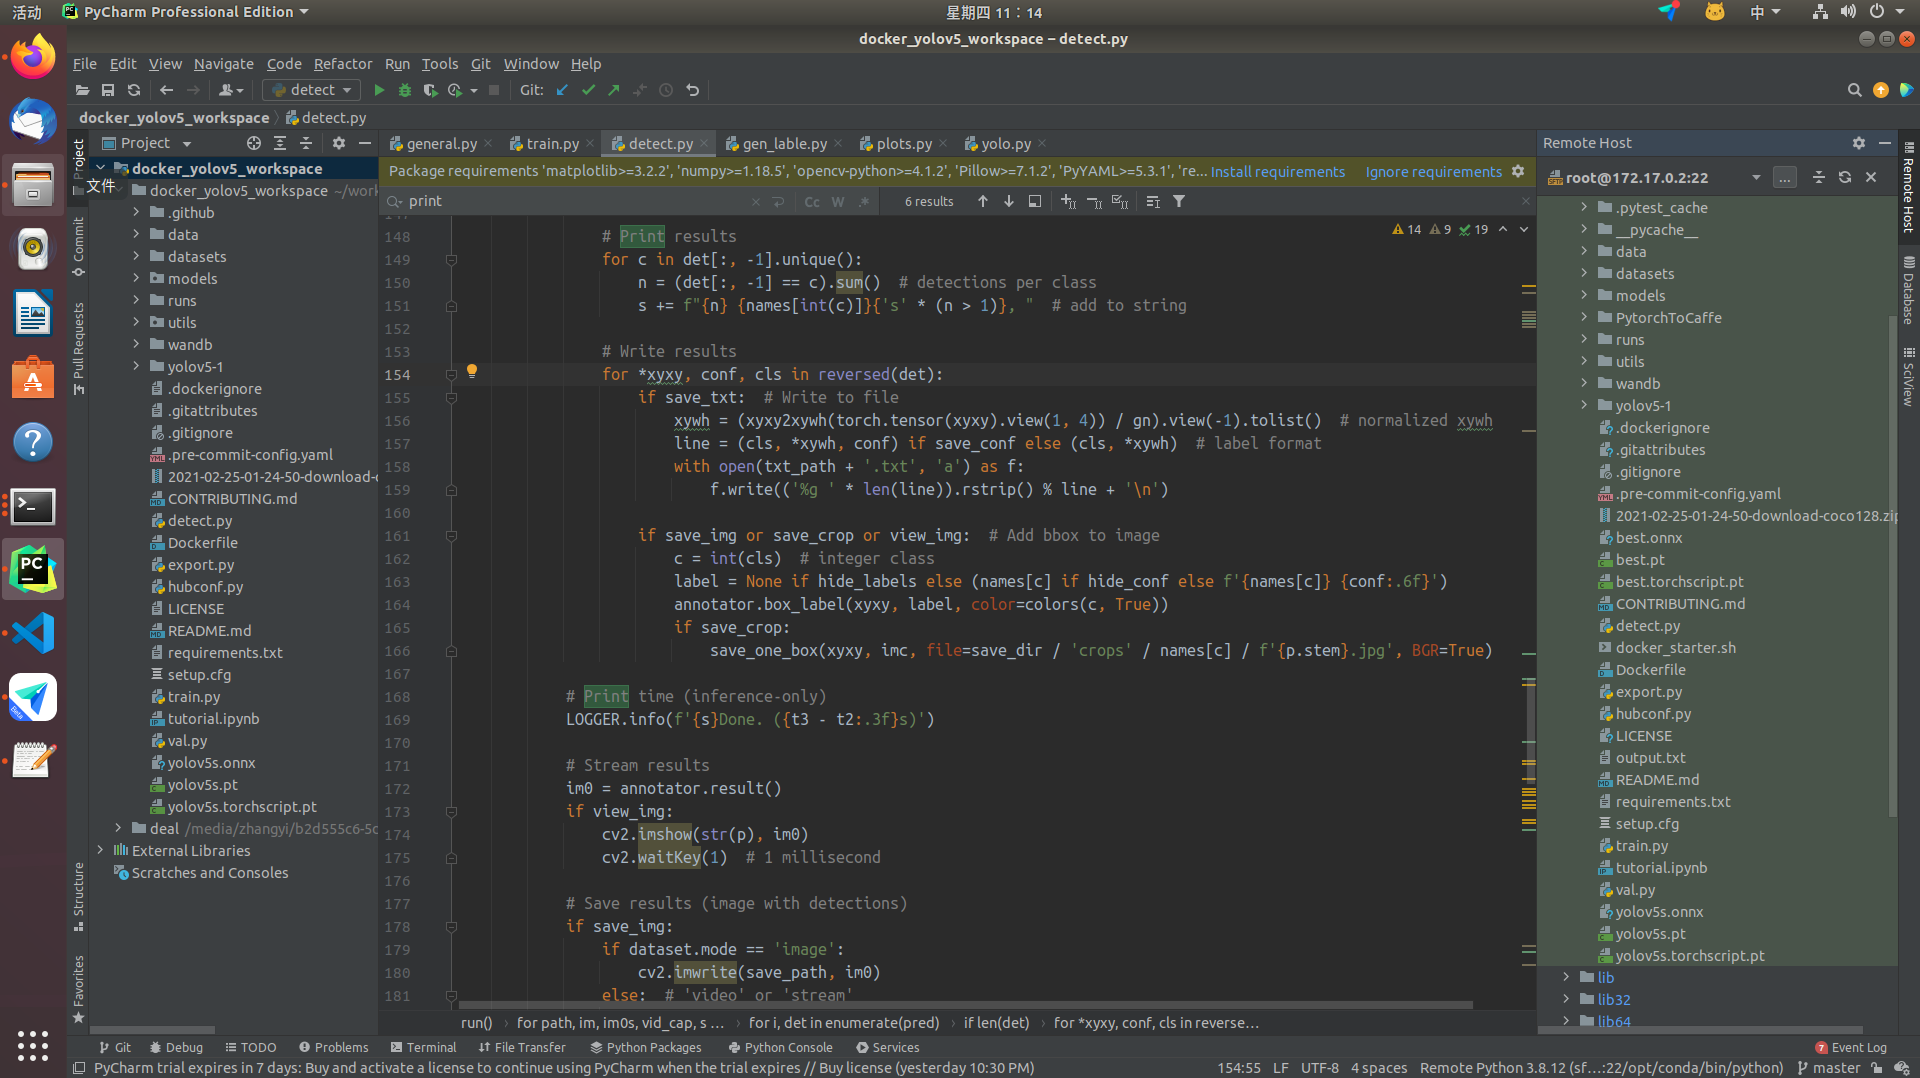Collapse the yolov5-1 project folder
The width and height of the screenshot is (1920, 1078).
coord(137,366)
